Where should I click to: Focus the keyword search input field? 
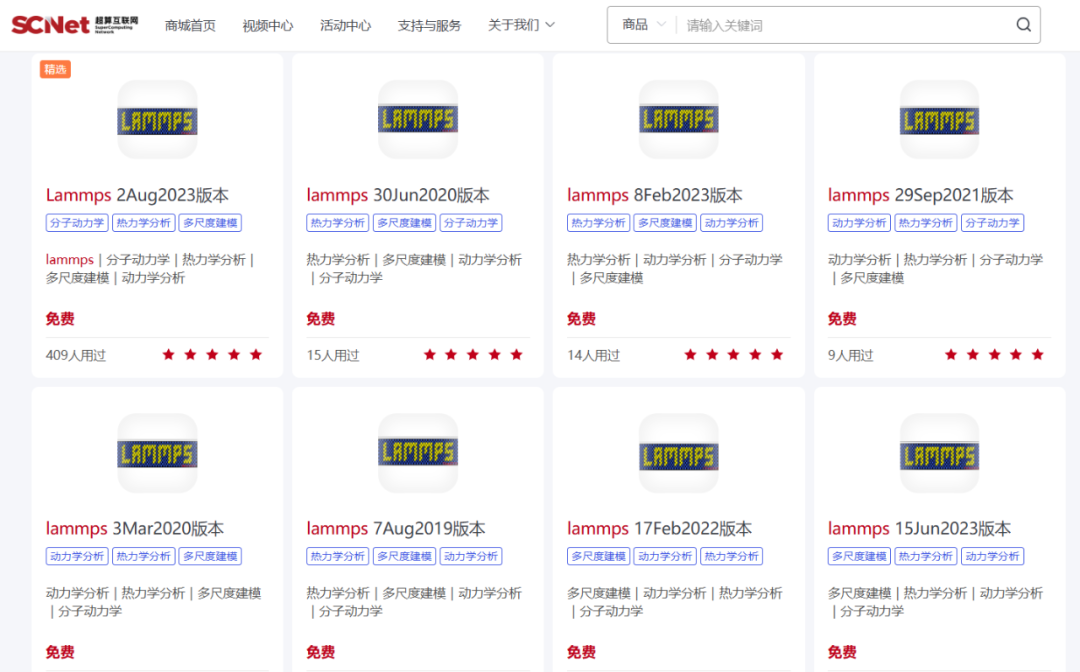(x=840, y=25)
